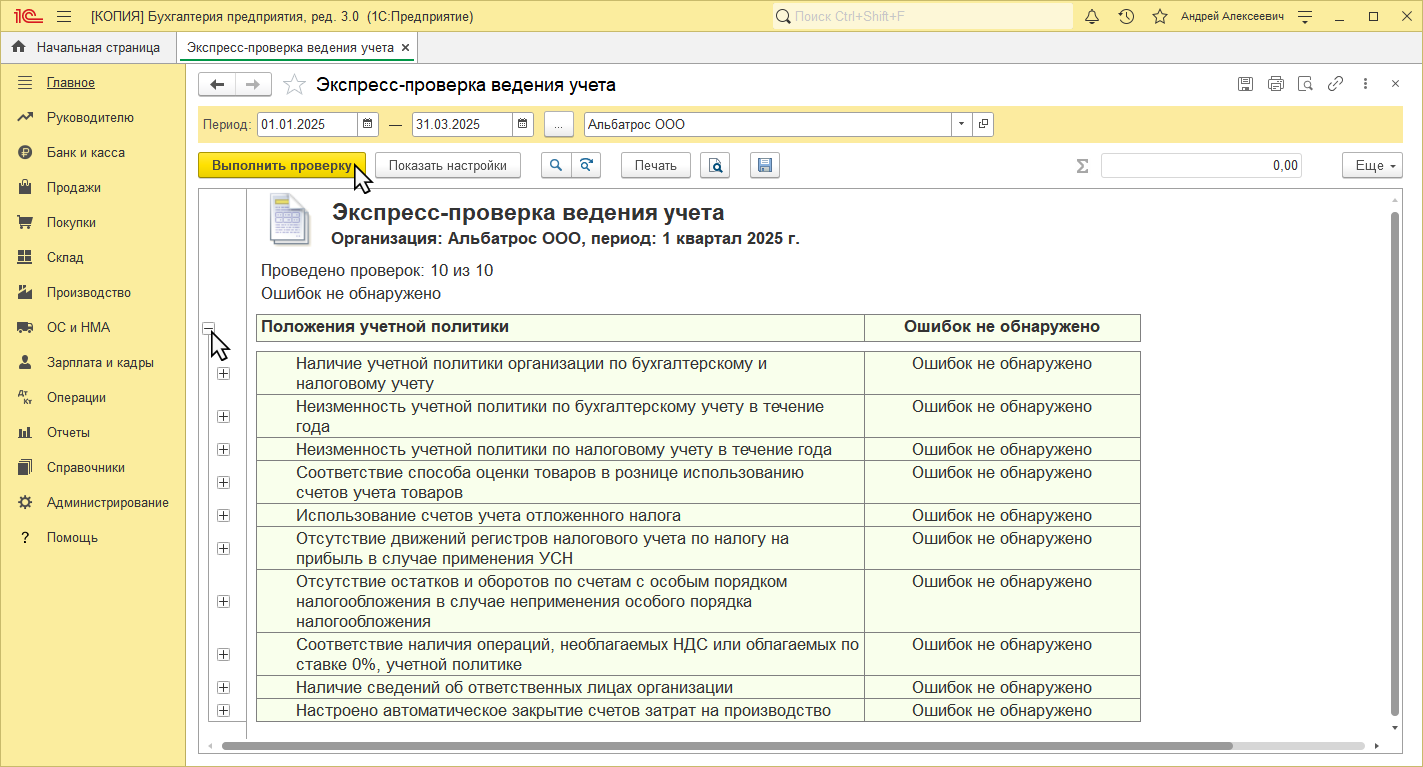Open Банк и касса section
Image resolution: width=1423 pixels, height=767 pixels.
coord(85,153)
